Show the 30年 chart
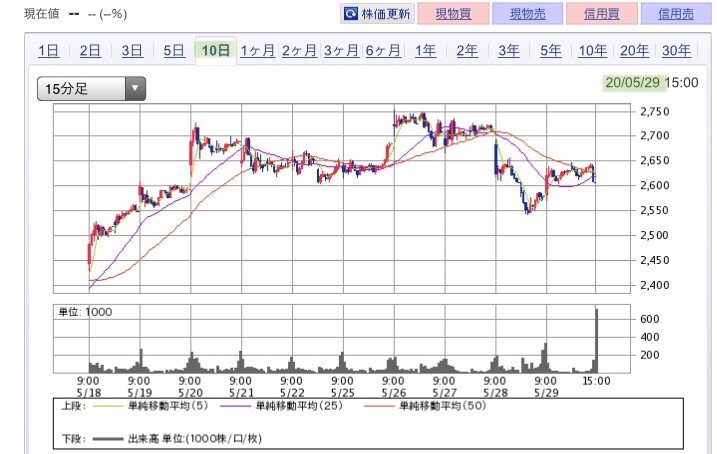 point(676,50)
